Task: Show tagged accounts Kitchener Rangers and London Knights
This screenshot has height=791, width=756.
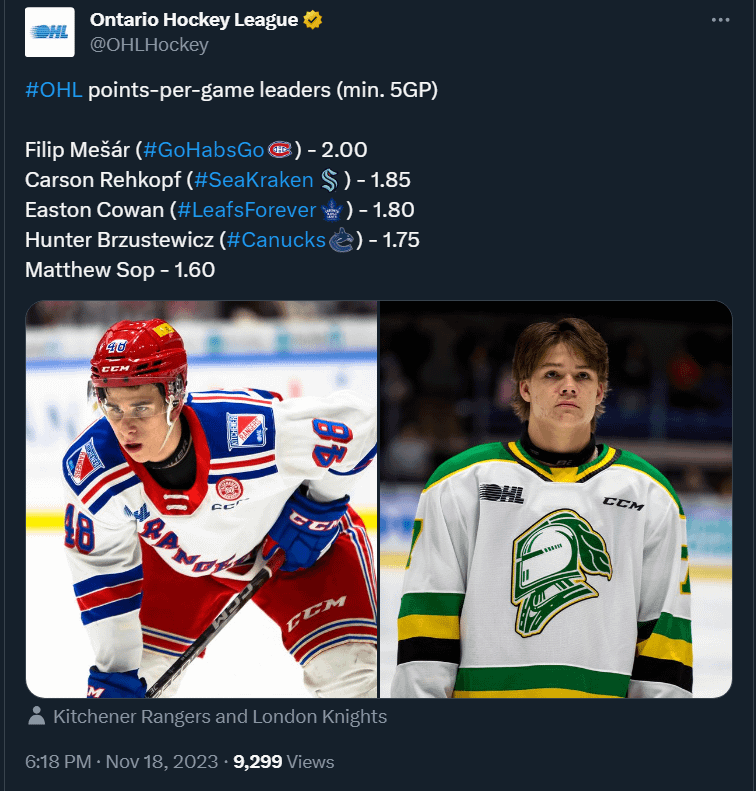Action: click(220, 716)
